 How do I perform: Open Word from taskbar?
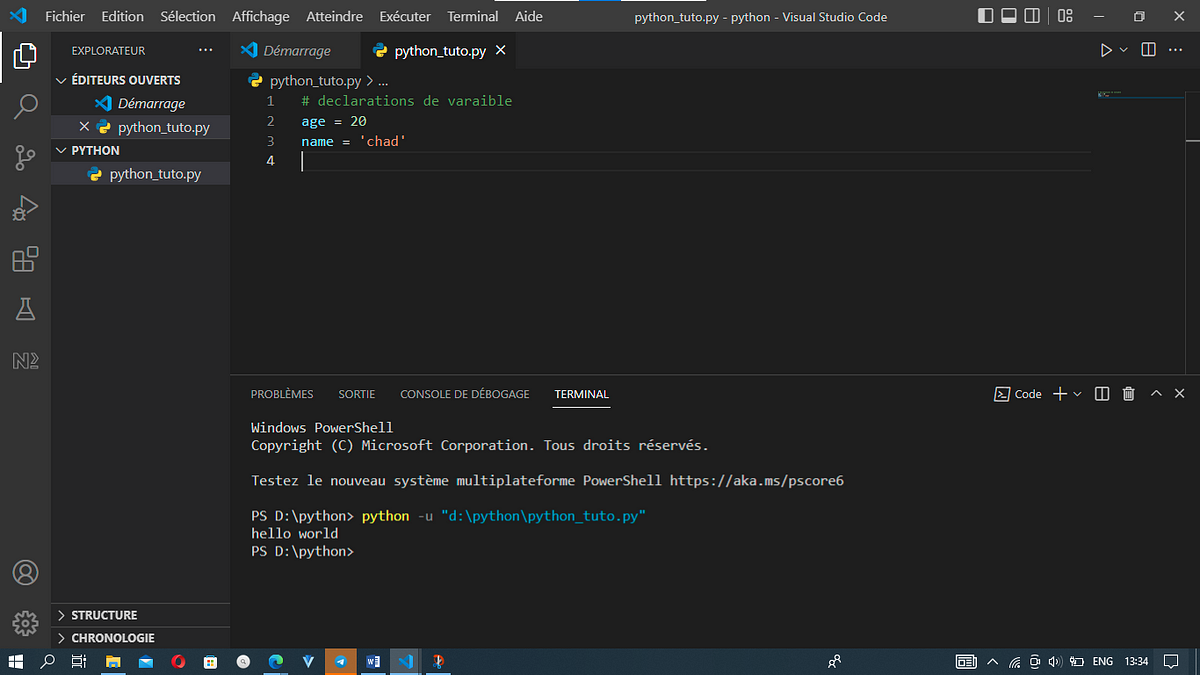[373, 661]
